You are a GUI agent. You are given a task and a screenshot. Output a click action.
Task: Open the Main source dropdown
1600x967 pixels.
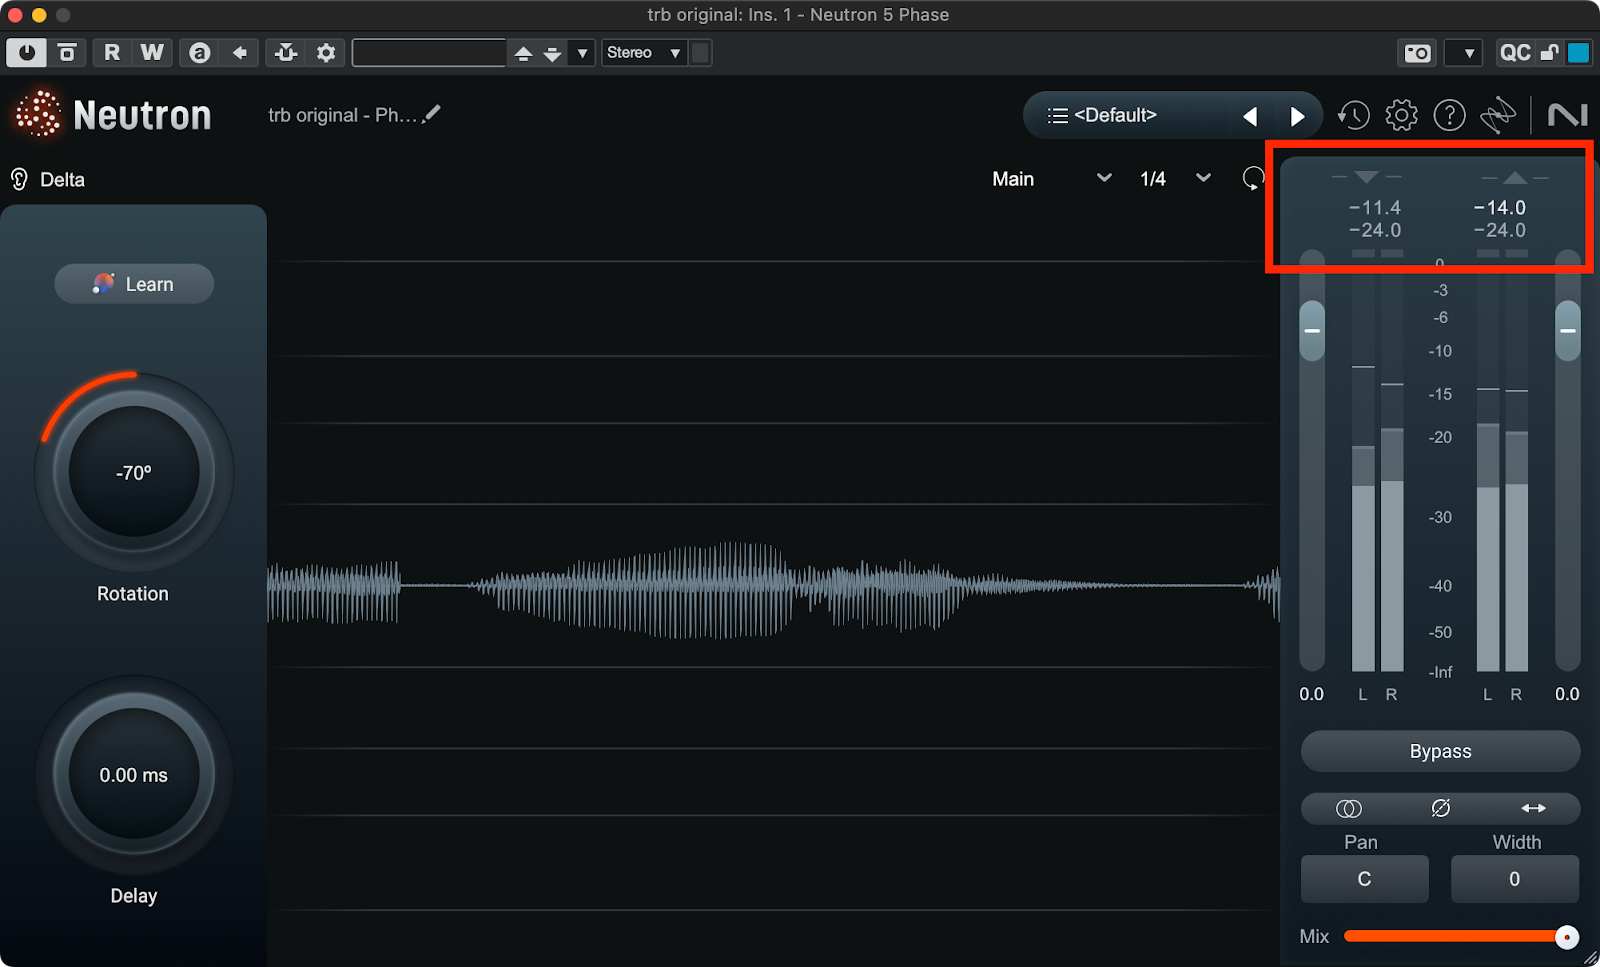tap(1051, 179)
